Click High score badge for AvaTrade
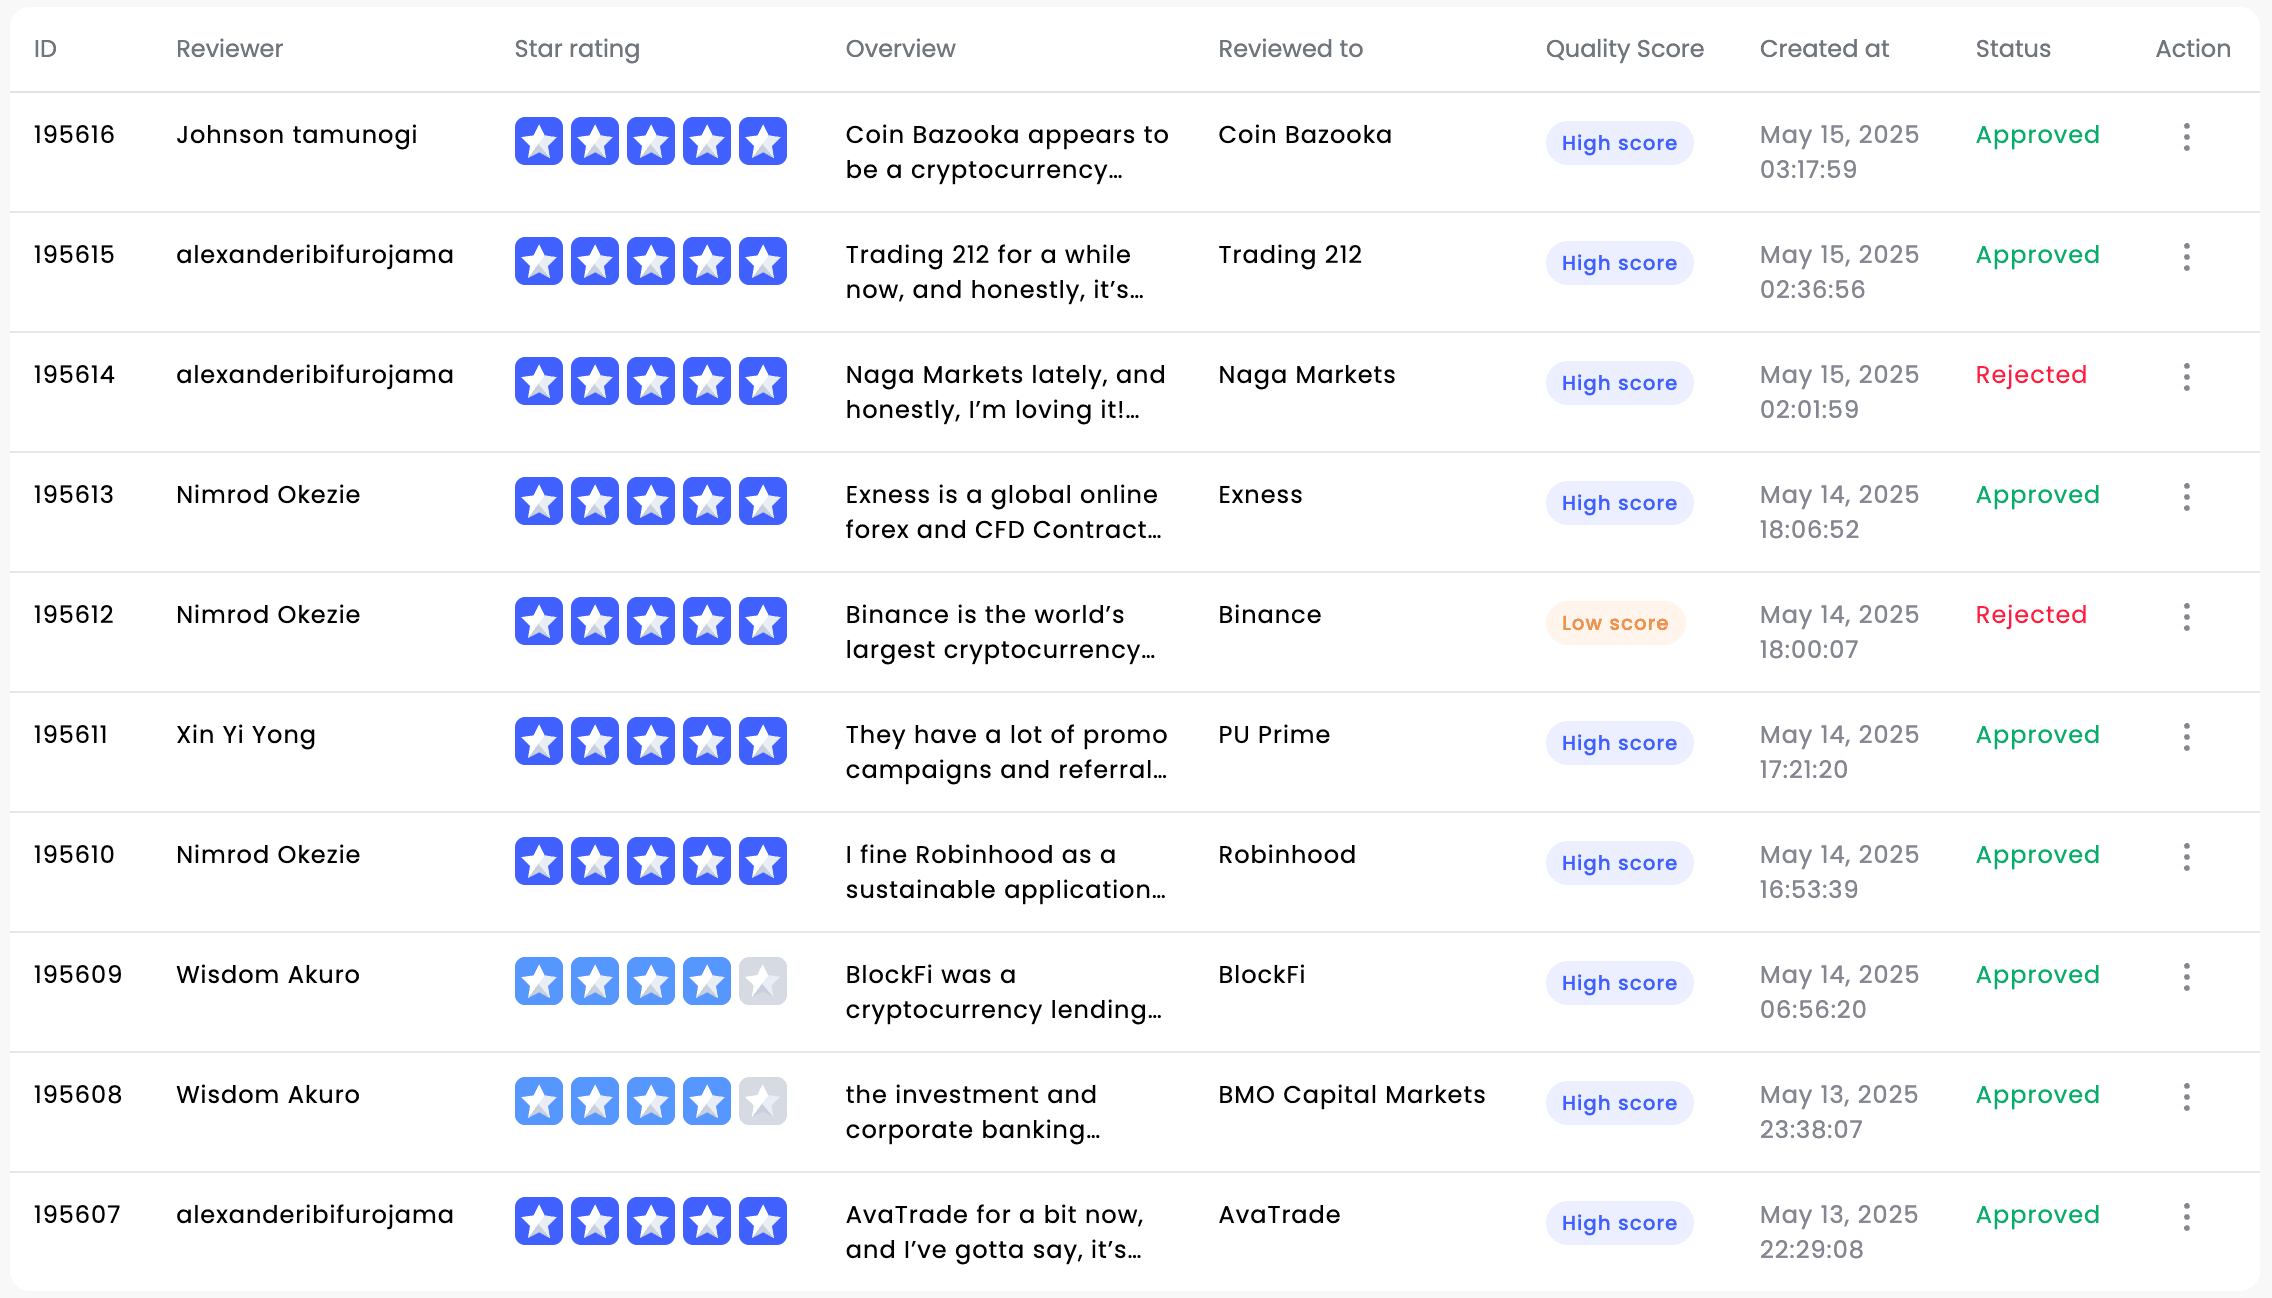2272x1298 pixels. [x=1619, y=1223]
